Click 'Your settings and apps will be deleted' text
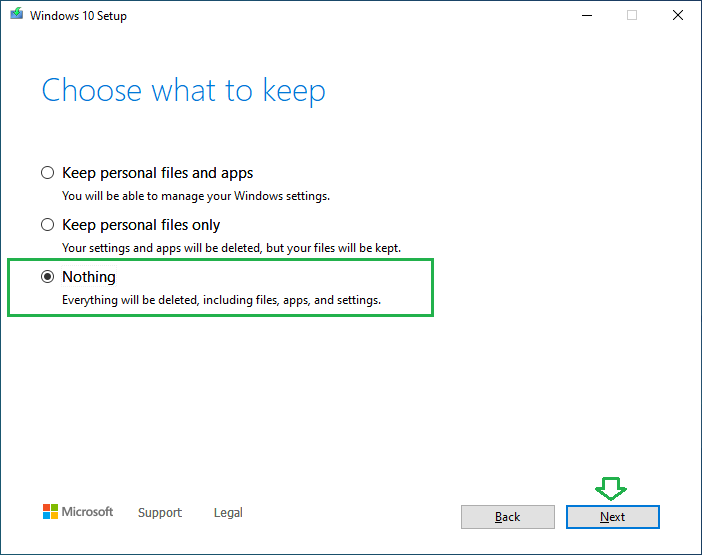 [231, 248]
